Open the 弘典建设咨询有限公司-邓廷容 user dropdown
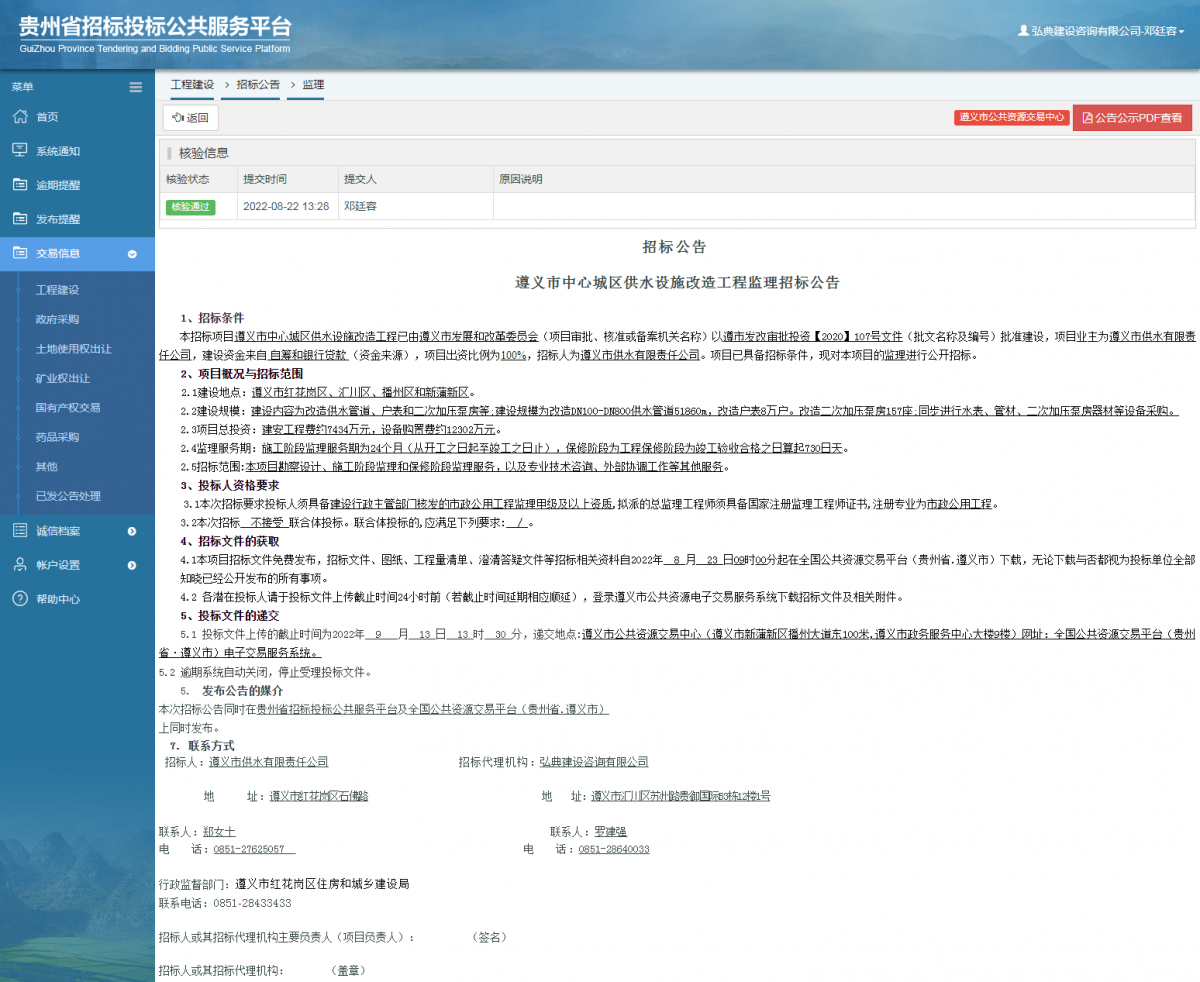 tap(1100, 31)
